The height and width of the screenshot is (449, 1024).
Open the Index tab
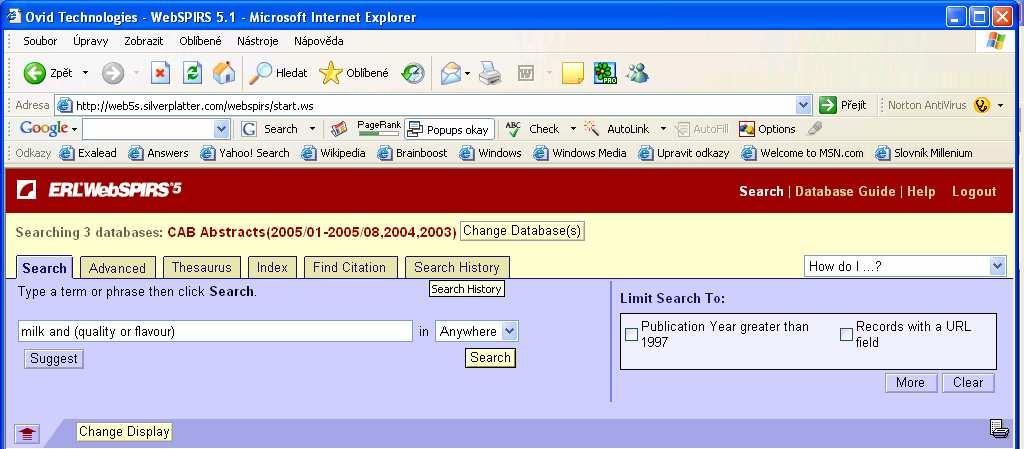click(272, 268)
